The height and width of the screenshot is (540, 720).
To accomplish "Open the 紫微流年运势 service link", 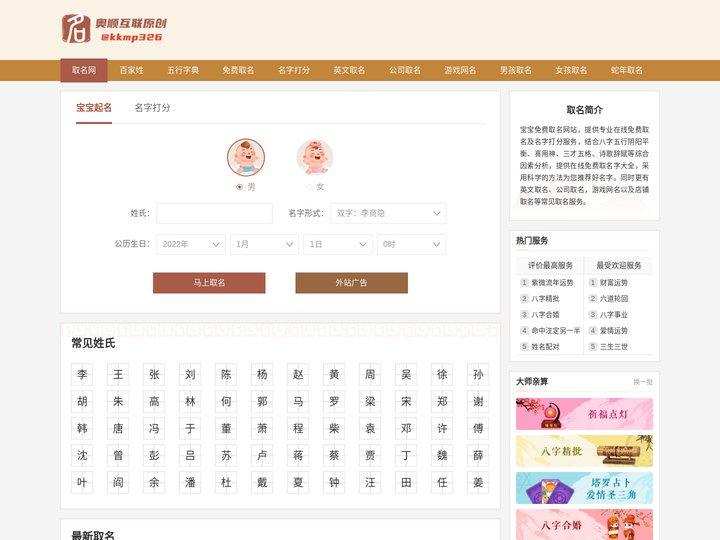I will [552, 282].
